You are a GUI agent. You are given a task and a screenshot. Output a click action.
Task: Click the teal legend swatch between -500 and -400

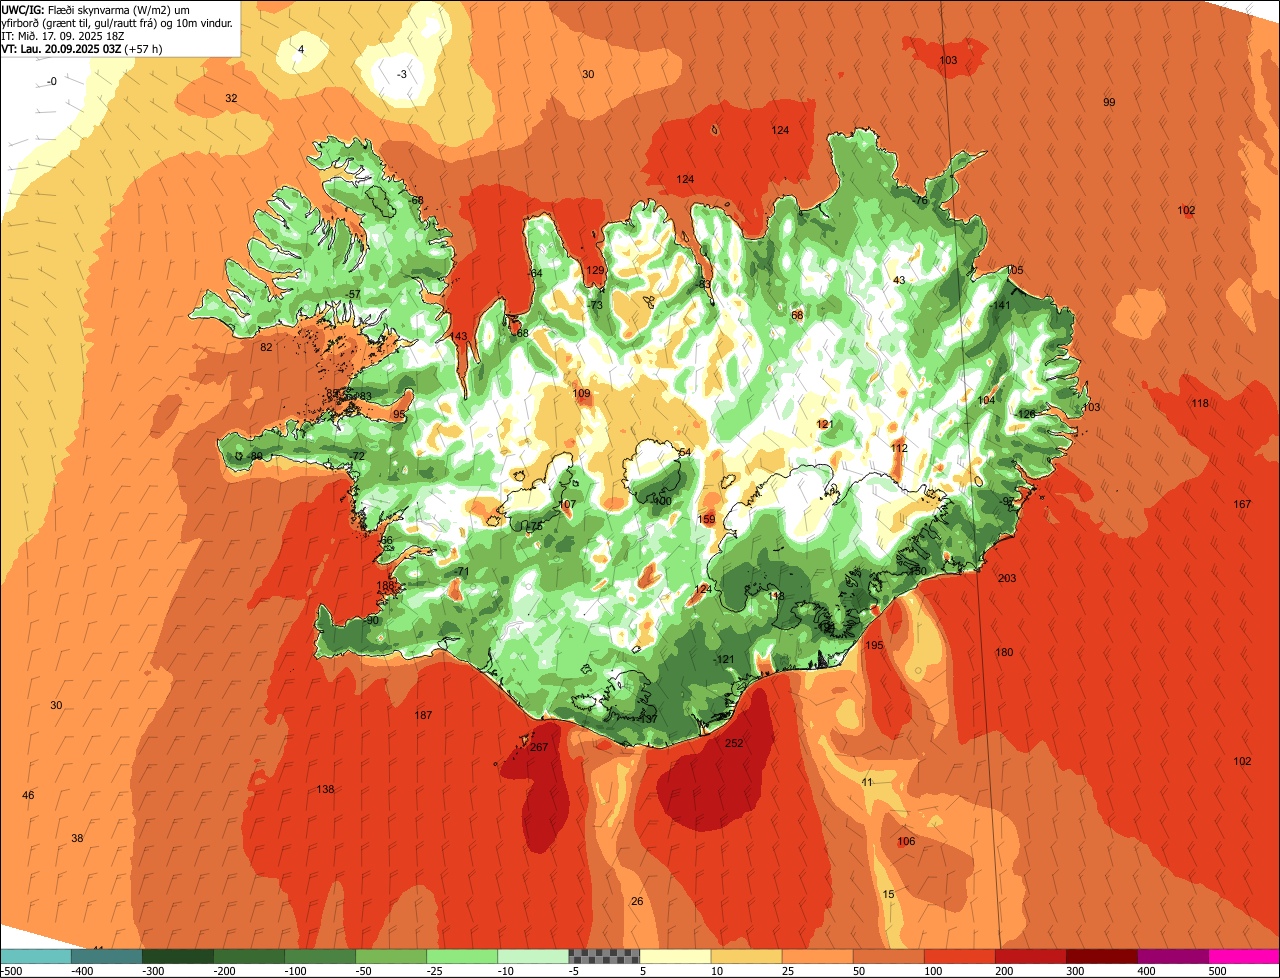pyautogui.click(x=35, y=956)
